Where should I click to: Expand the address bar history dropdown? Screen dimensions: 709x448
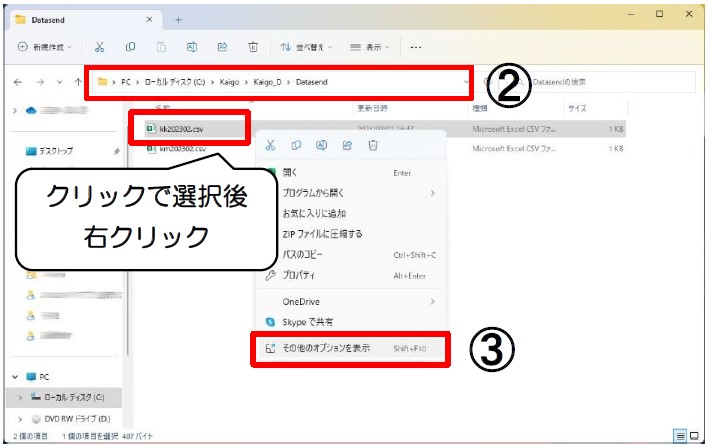(466, 82)
